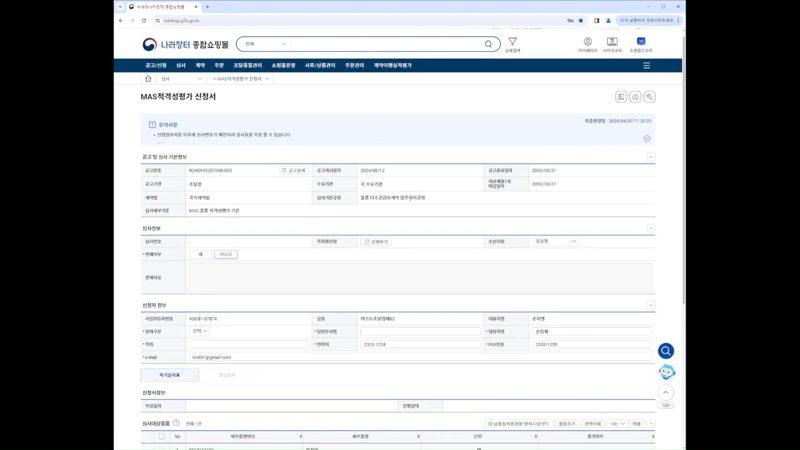Open the 계약 menu
This screenshot has width=800, height=450.
coord(200,65)
